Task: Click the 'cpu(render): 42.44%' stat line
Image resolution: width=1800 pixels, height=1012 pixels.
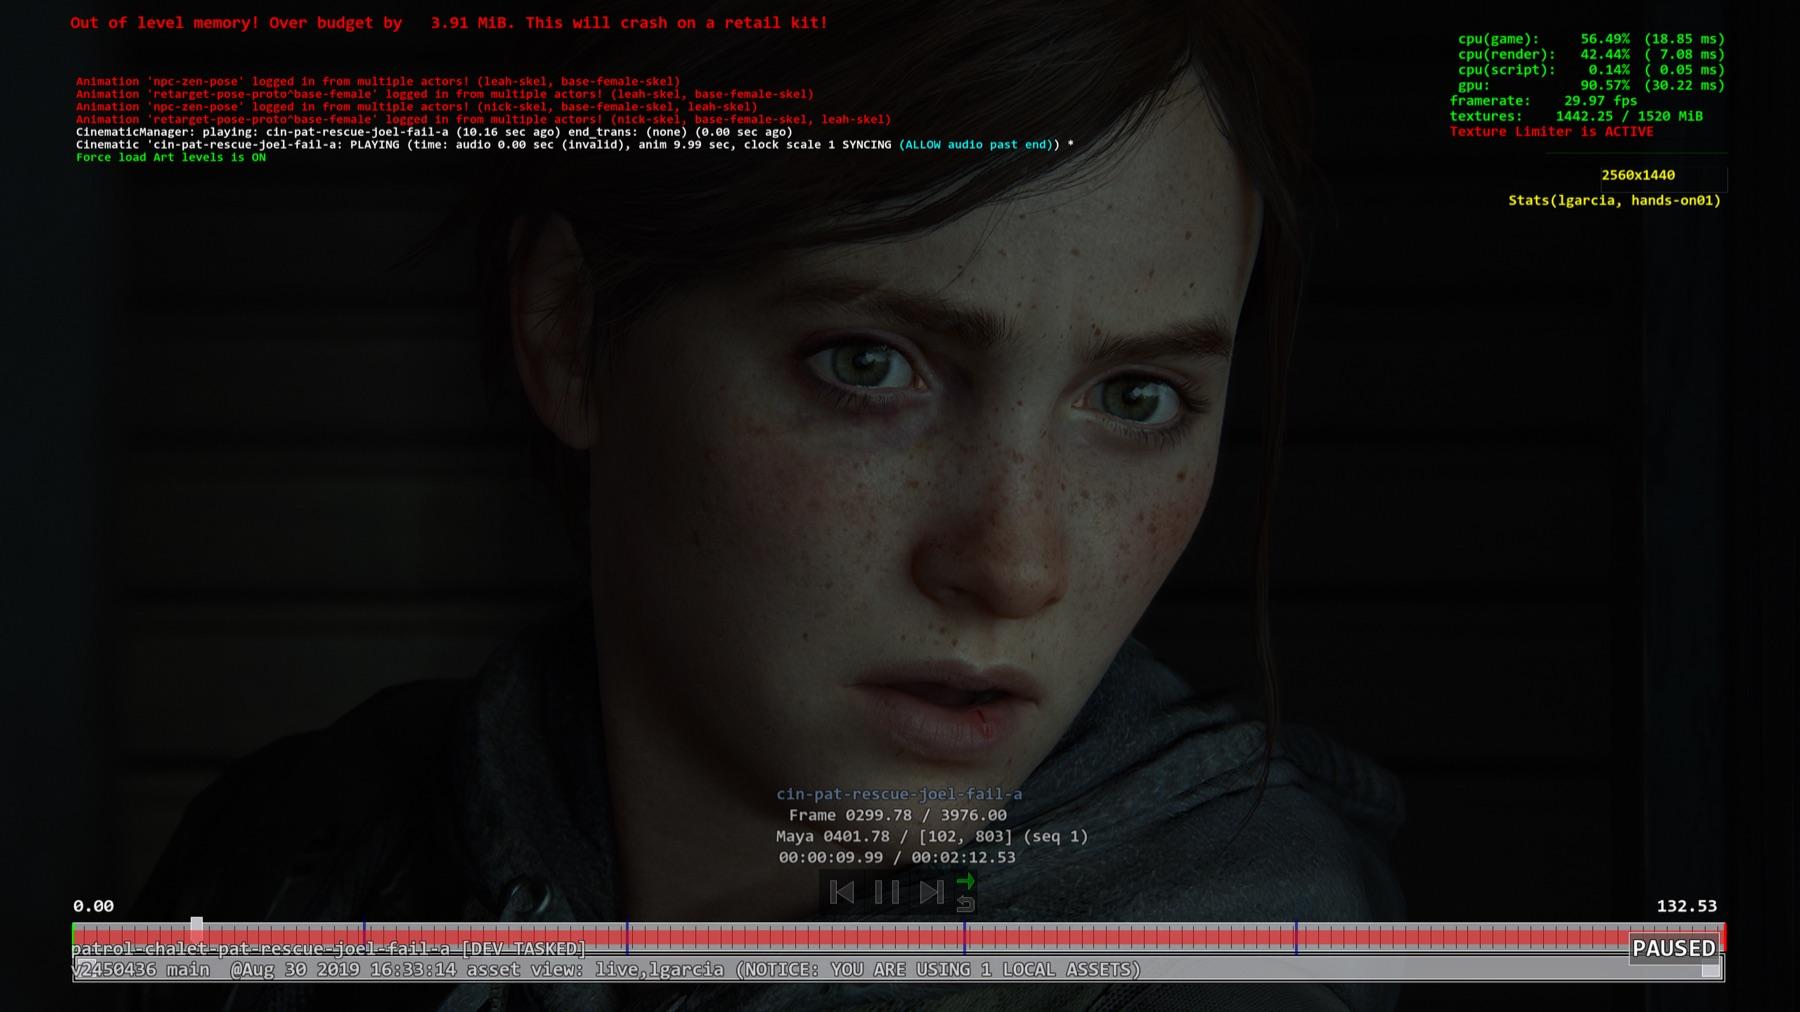Action: [1591, 54]
